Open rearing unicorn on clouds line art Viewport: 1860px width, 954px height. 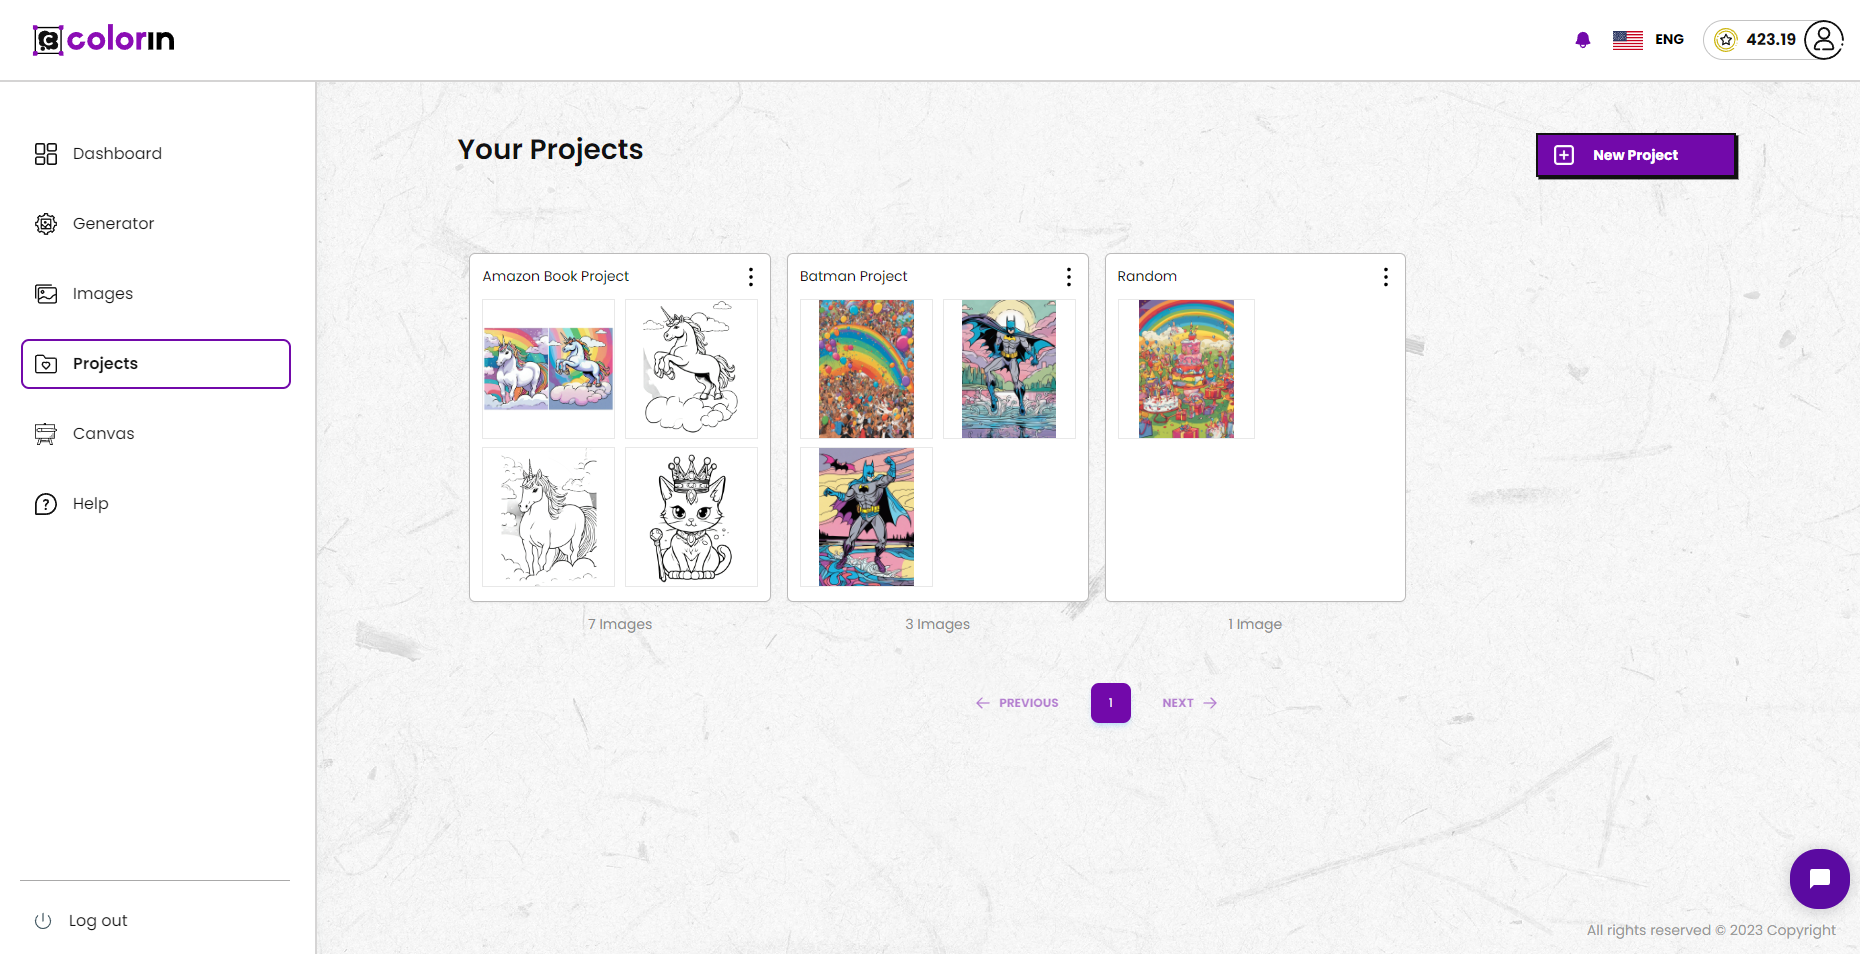tap(691, 369)
